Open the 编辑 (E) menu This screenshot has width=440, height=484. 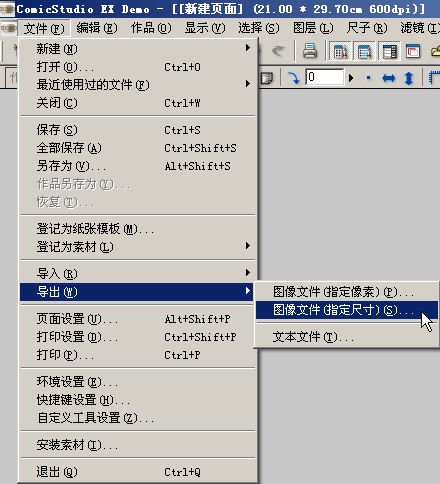tap(97, 28)
